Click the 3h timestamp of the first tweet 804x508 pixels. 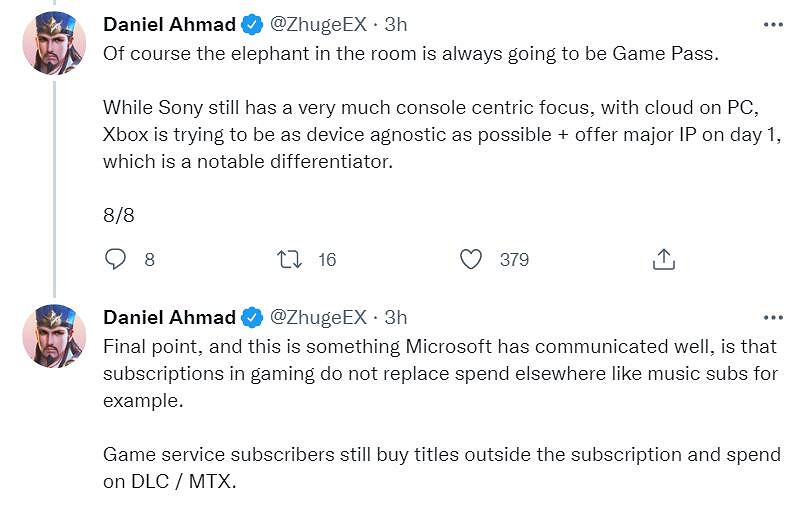pyautogui.click(x=396, y=25)
